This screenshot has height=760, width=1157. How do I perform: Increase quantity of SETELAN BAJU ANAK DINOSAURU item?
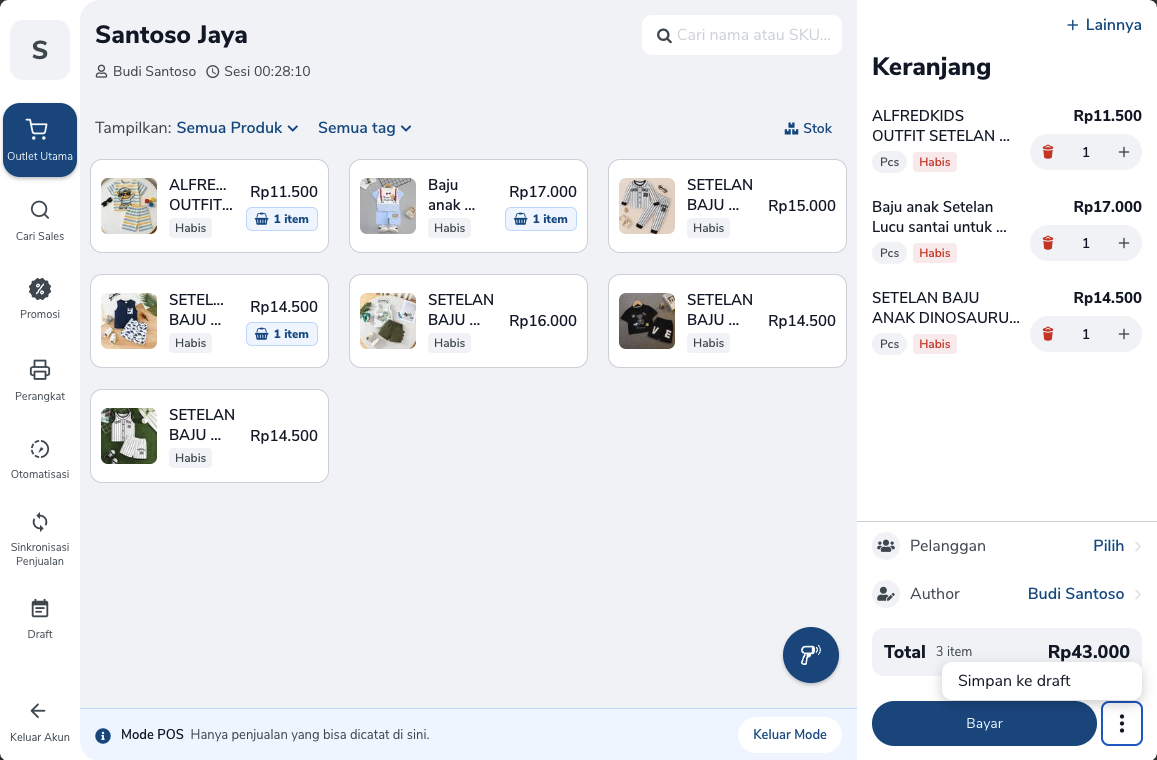1124,334
